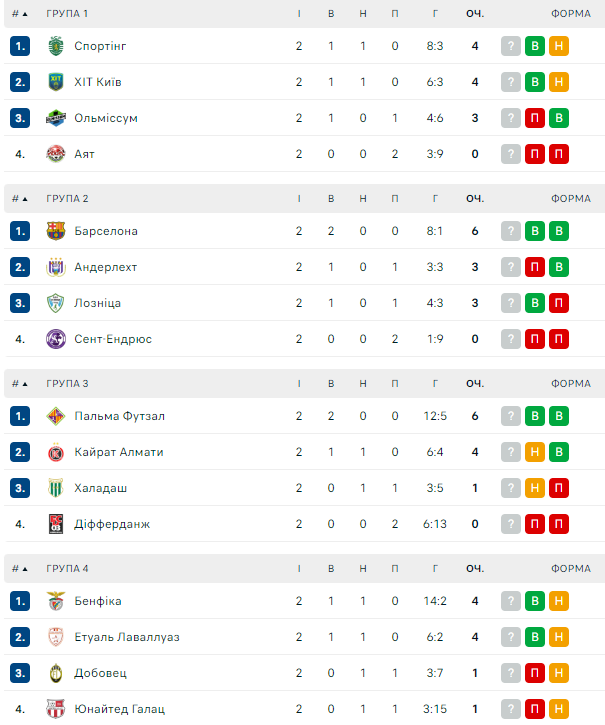The width and height of the screenshot is (605, 725).
Task: Click the Benfica eagle crest icon
Action: pyautogui.click(x=56, y=601)
